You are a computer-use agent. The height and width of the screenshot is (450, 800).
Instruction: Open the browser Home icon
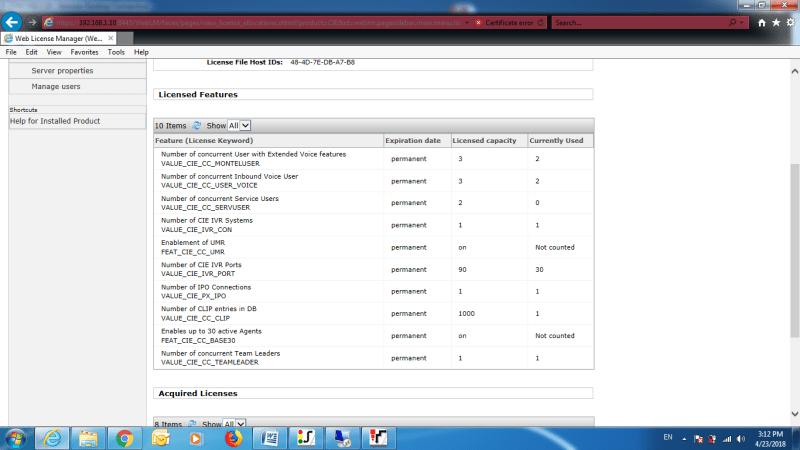762,22
